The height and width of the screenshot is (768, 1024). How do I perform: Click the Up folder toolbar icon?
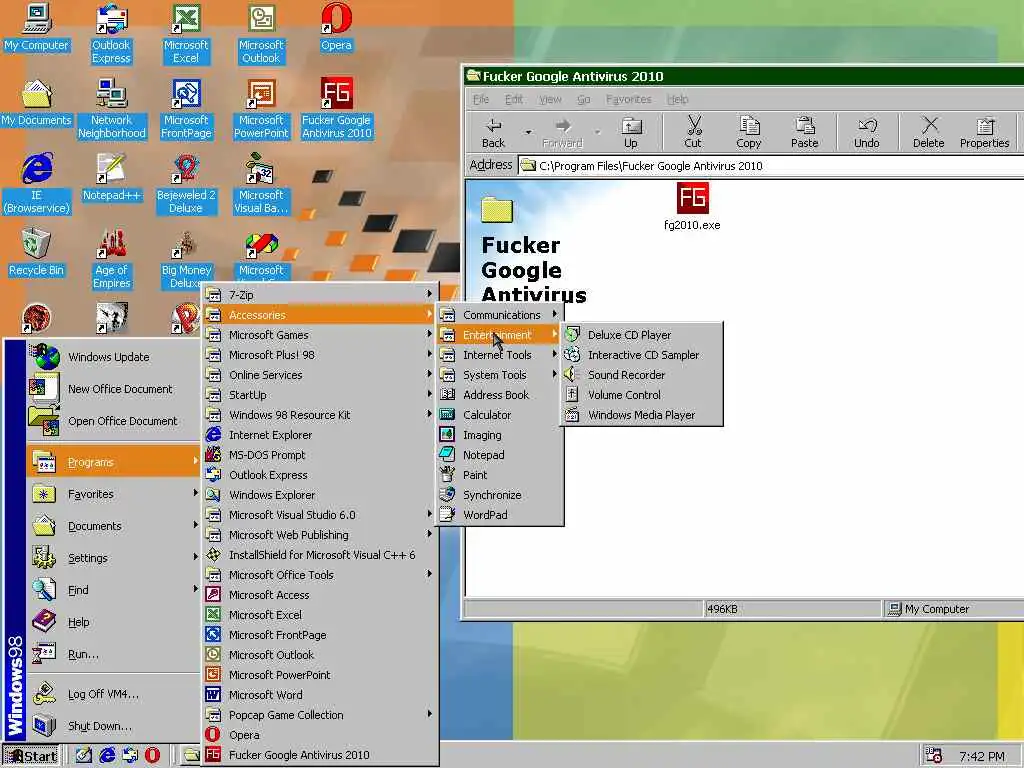[631, 125]
